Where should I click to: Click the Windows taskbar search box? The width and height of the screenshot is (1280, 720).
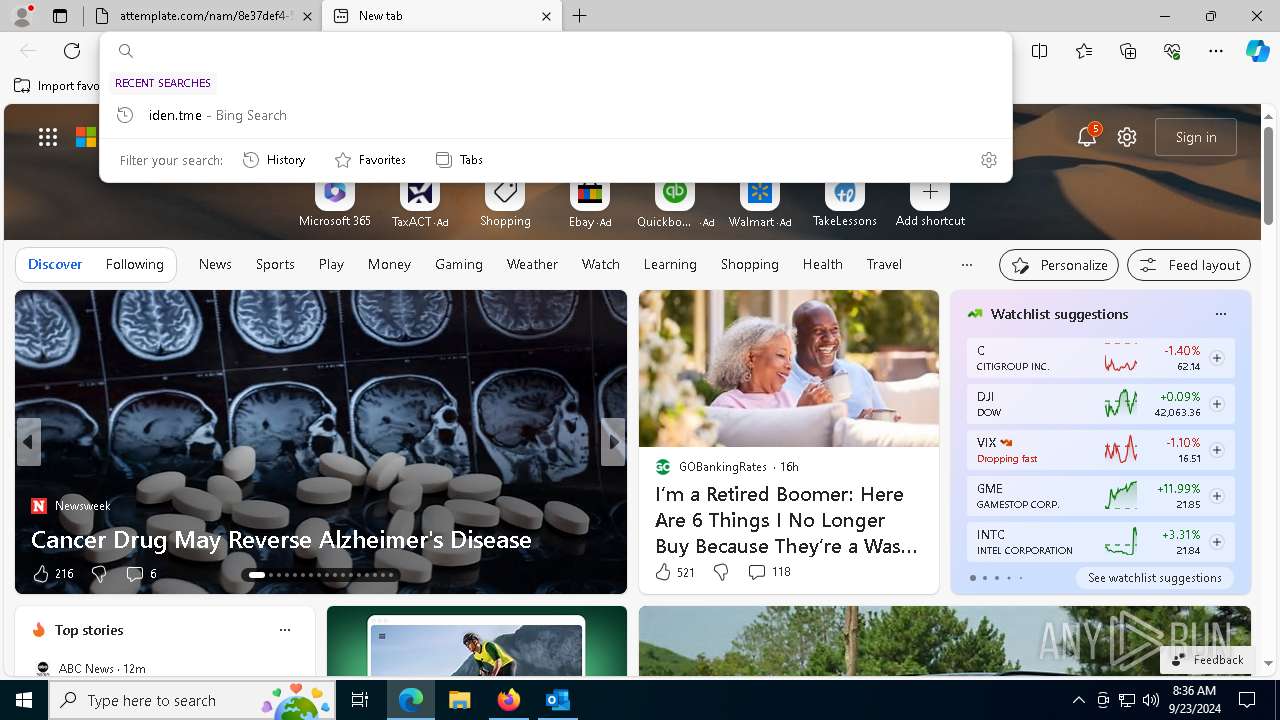(x=192, y=700)
